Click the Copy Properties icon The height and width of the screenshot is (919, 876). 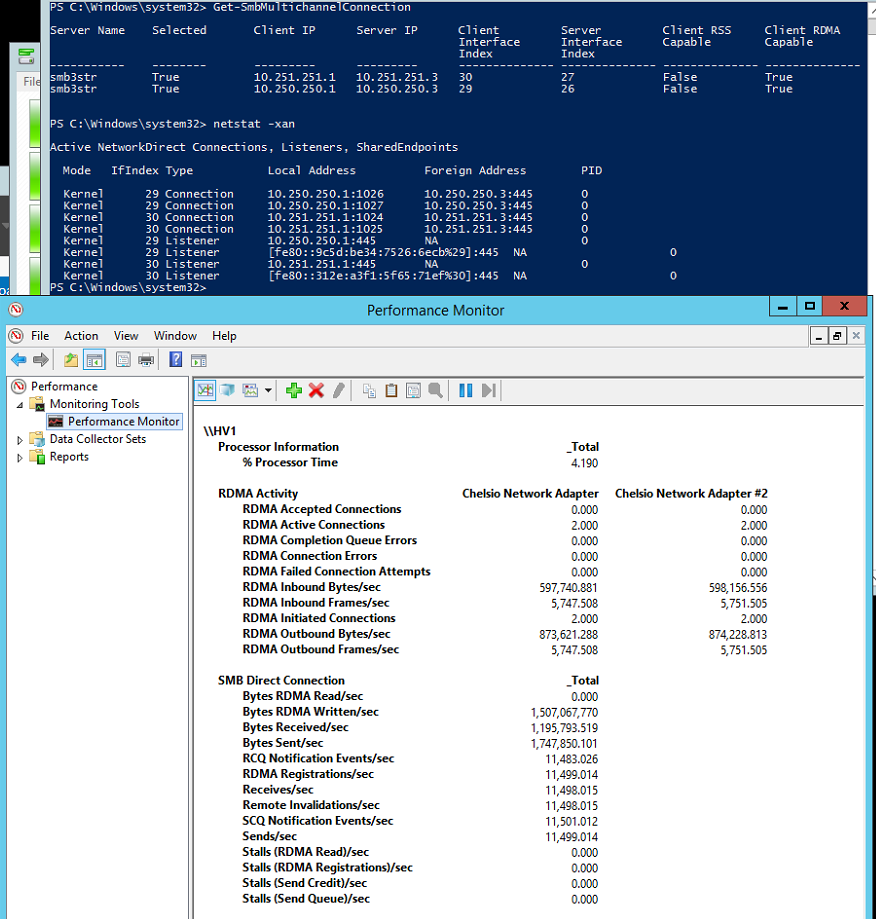(369, 390)
